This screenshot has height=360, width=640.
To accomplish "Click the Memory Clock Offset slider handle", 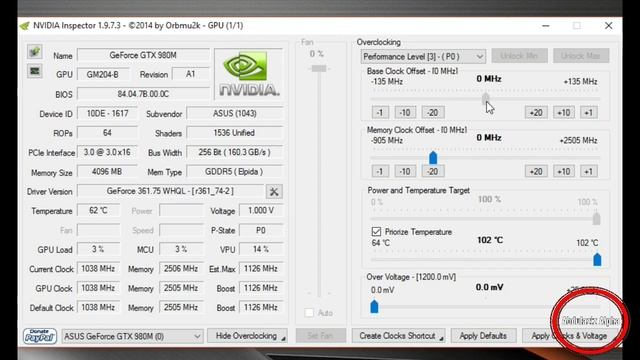I will pyautogui.click(x=433, y=157).
